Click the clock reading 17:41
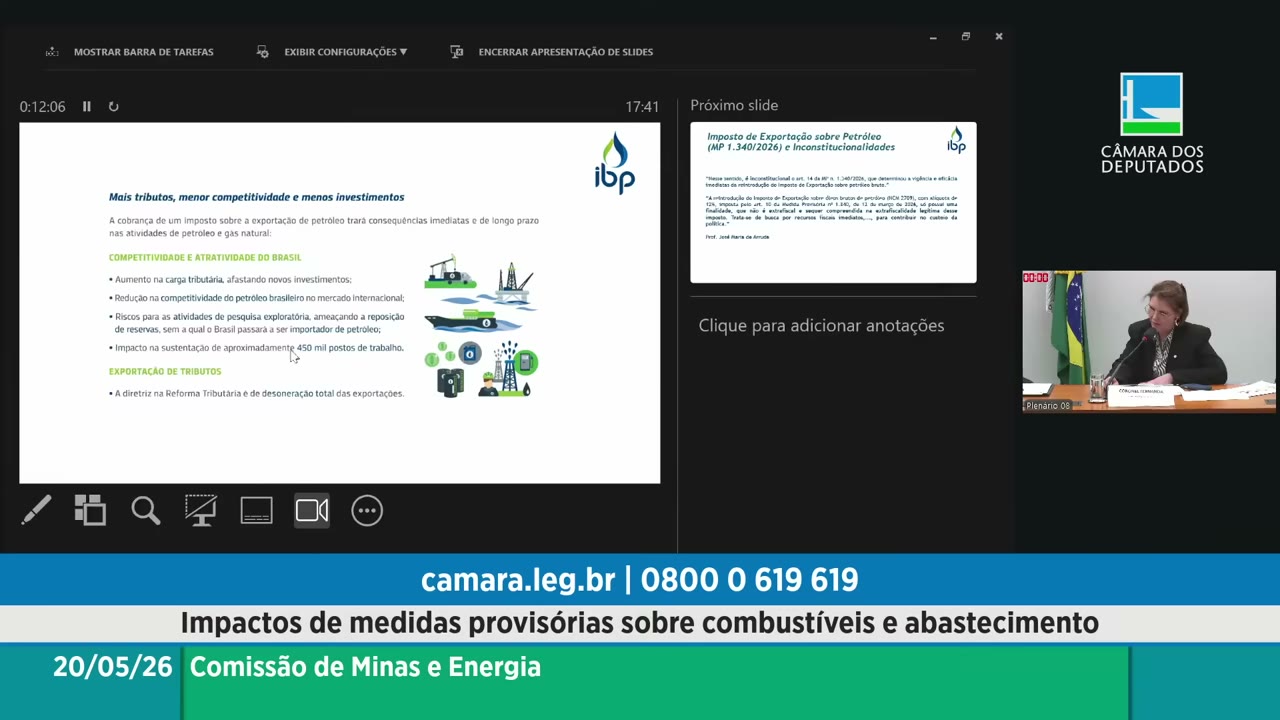This screenshot has width=1280, height=720. pos(642,107)
